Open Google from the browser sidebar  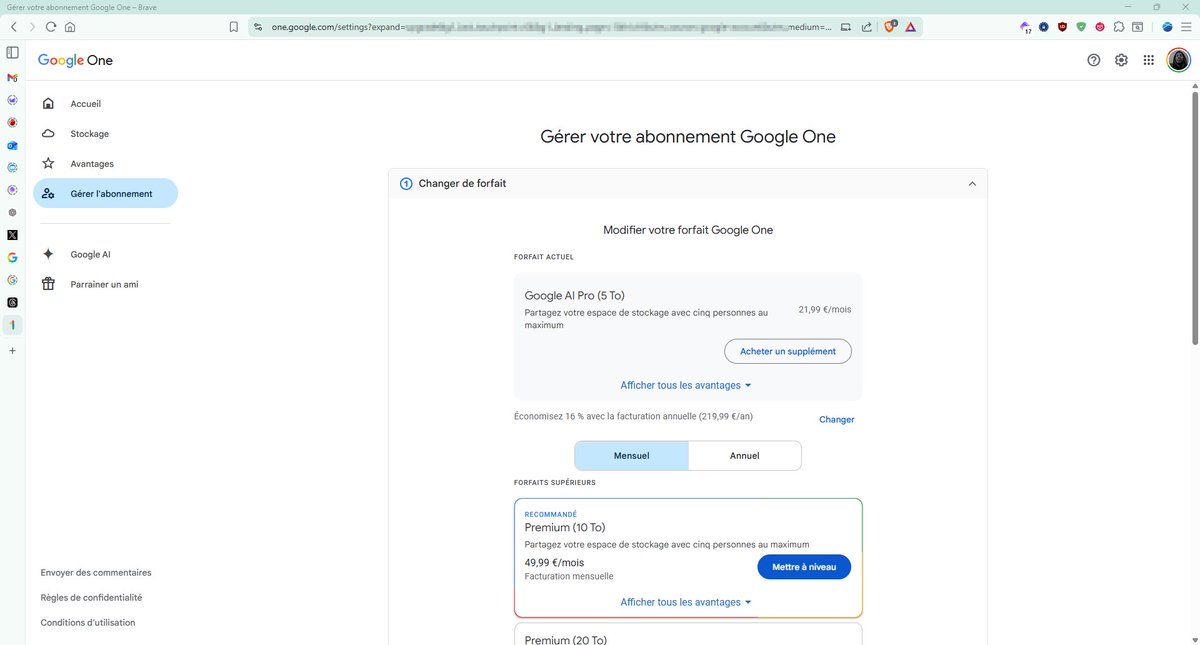coord(12,257)
